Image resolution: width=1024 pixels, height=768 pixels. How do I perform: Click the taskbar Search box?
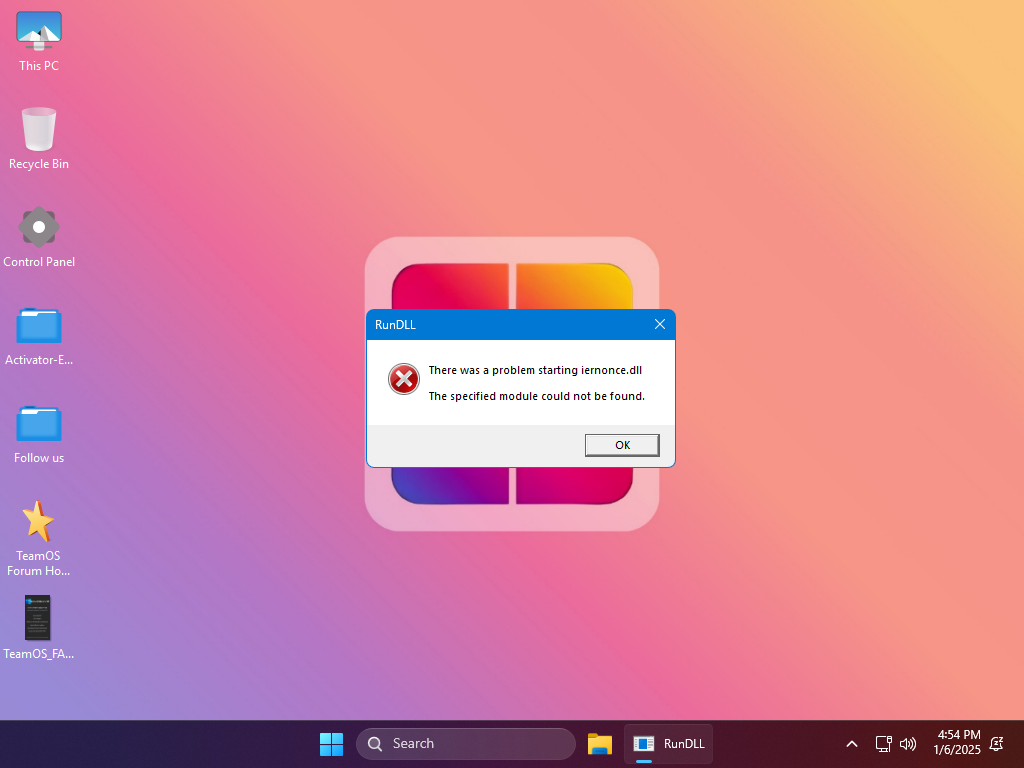tap(466, 744)
